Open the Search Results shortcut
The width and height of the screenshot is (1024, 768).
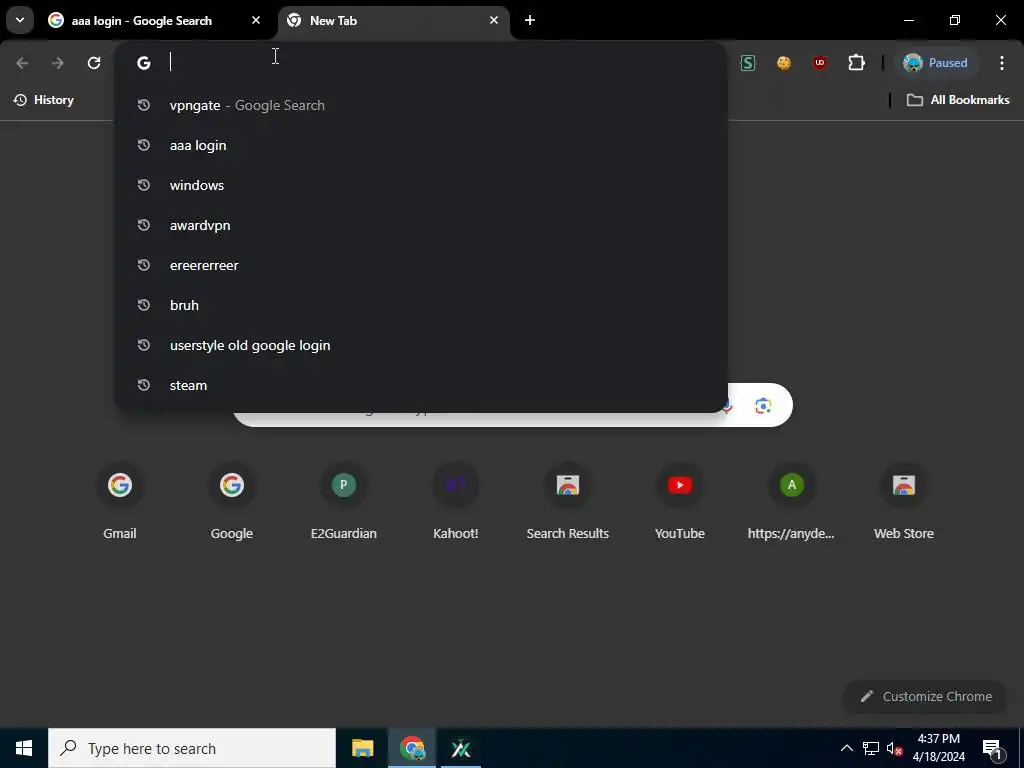(568, 503)
